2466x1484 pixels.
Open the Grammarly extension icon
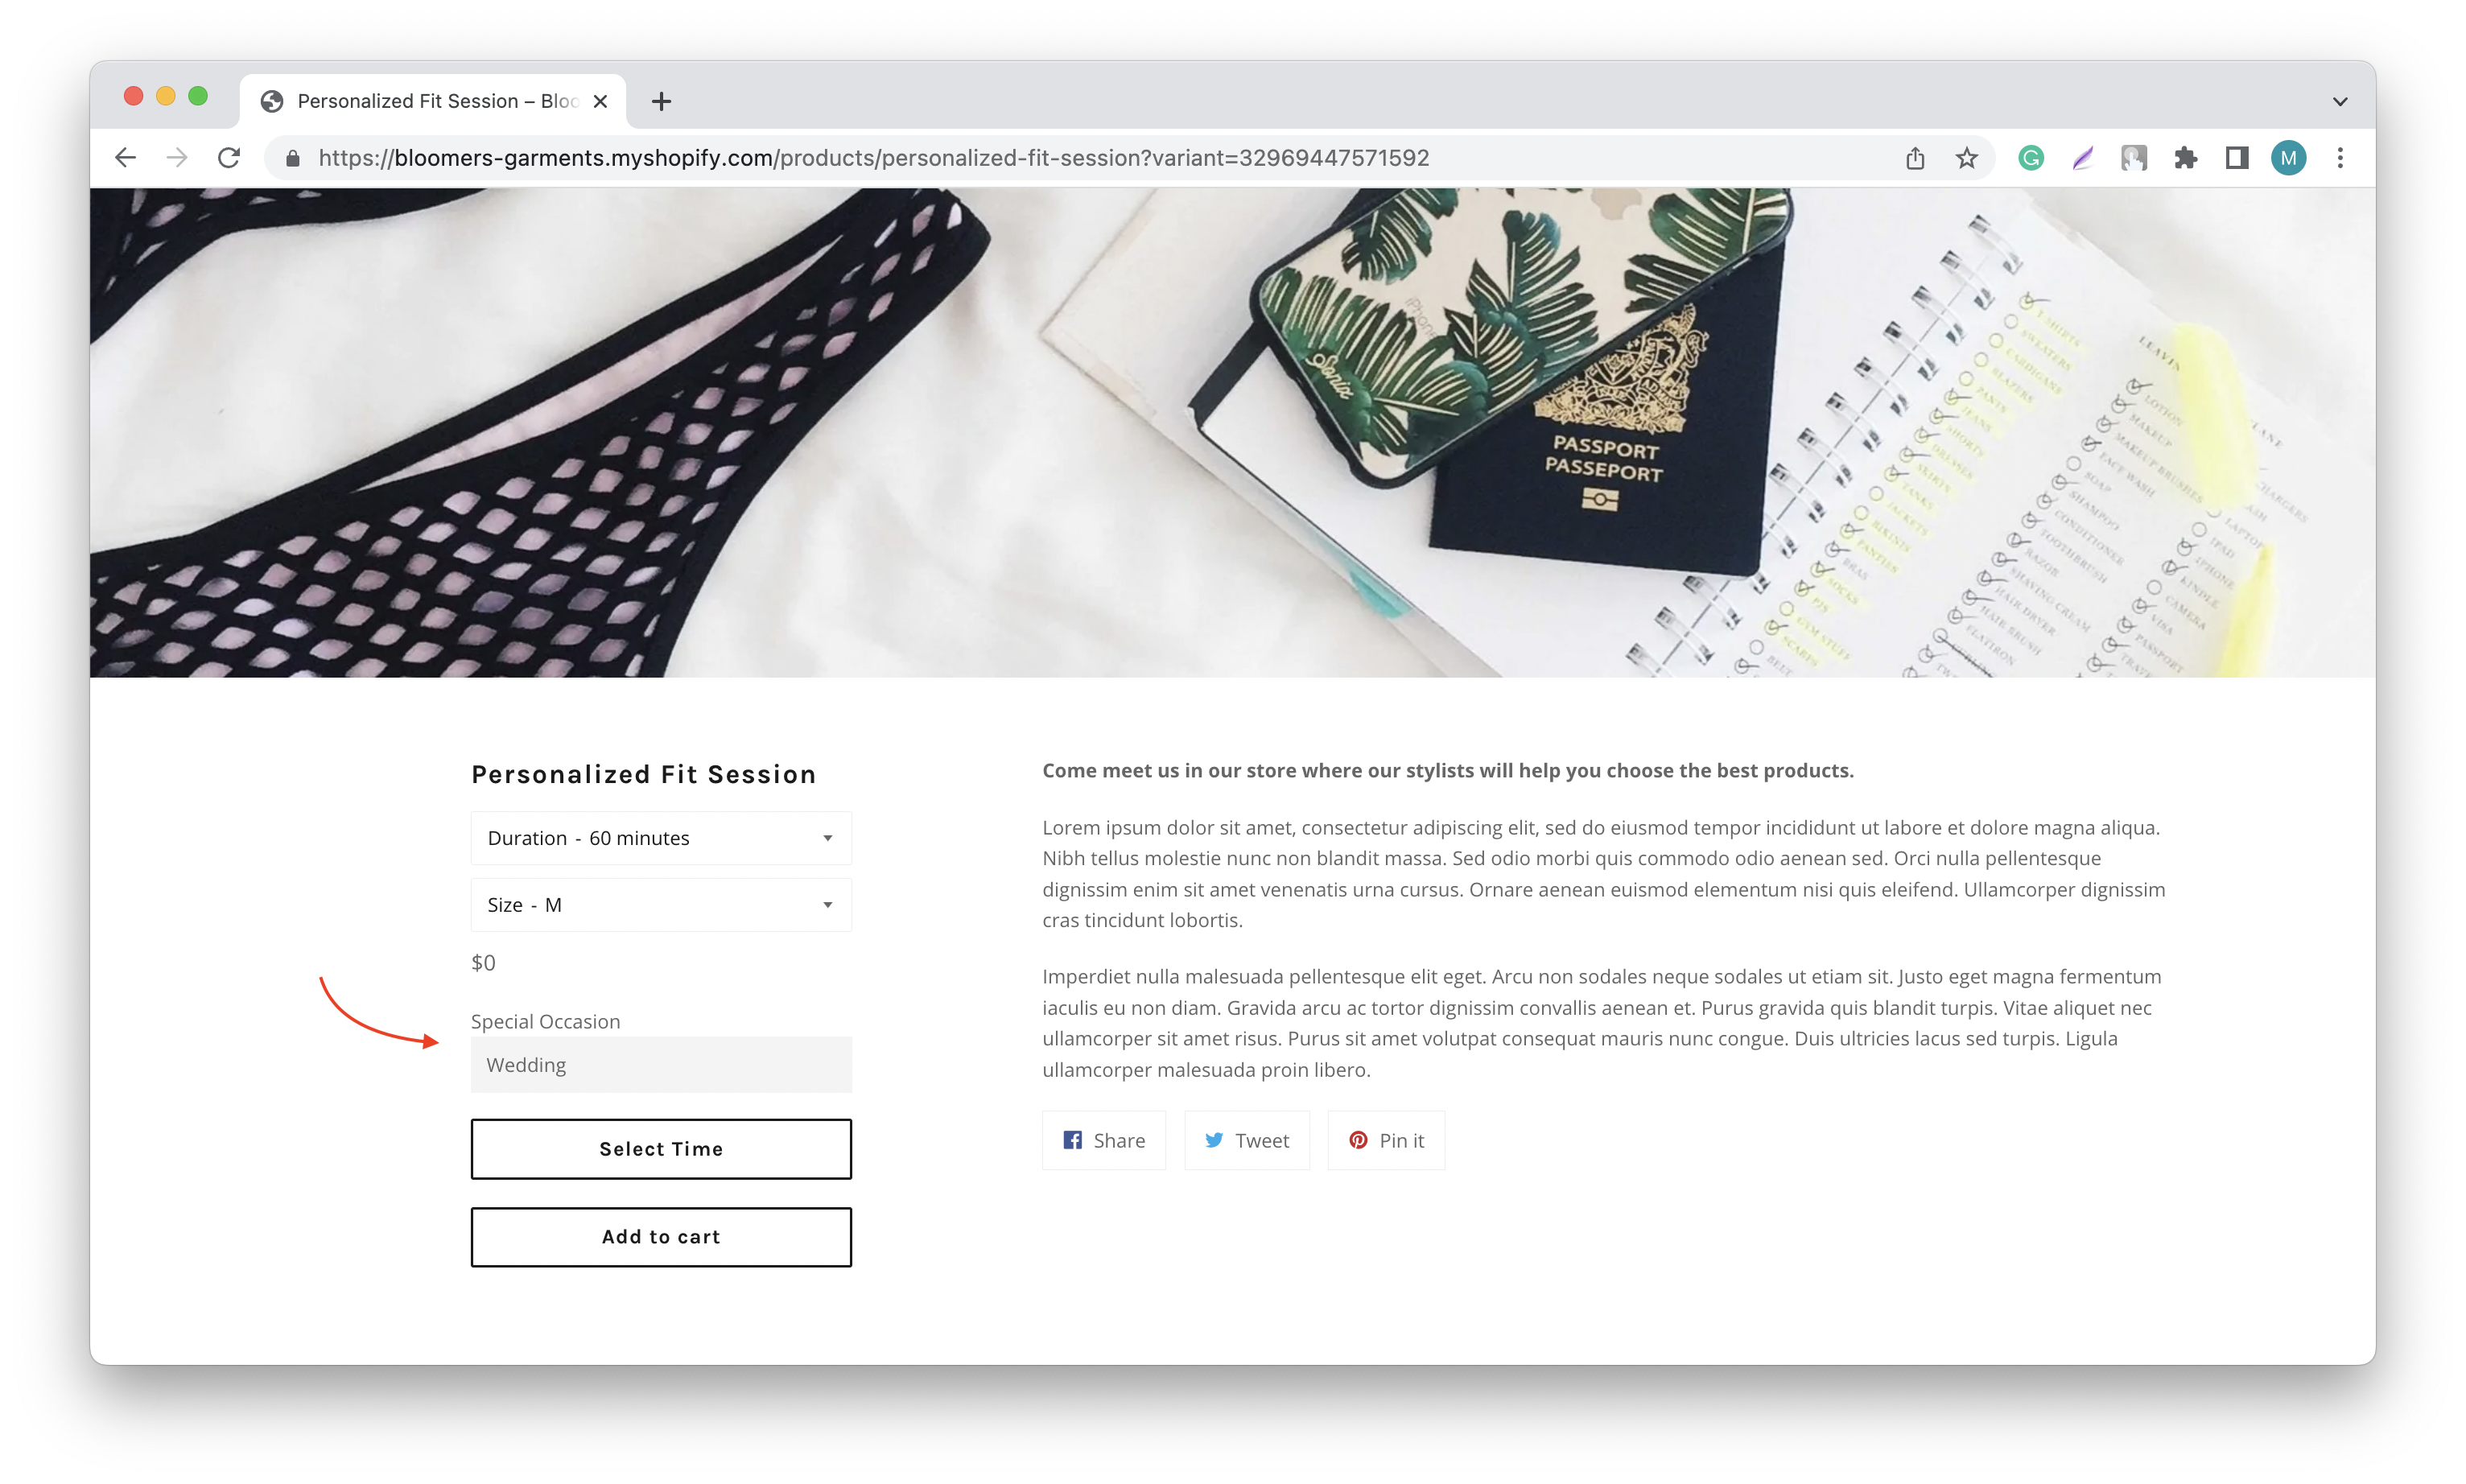2030,158
